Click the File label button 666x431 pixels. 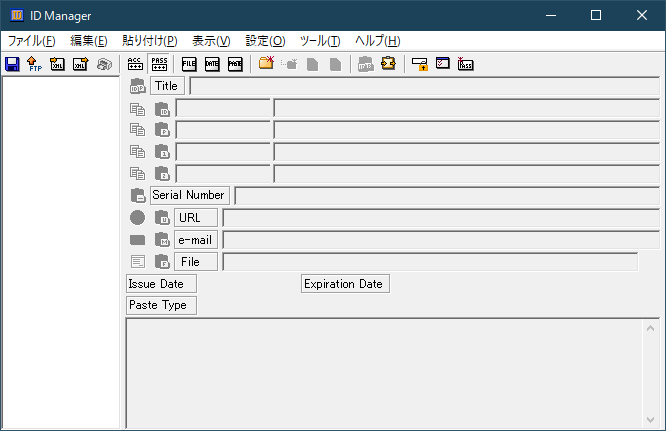pos(195,262)
